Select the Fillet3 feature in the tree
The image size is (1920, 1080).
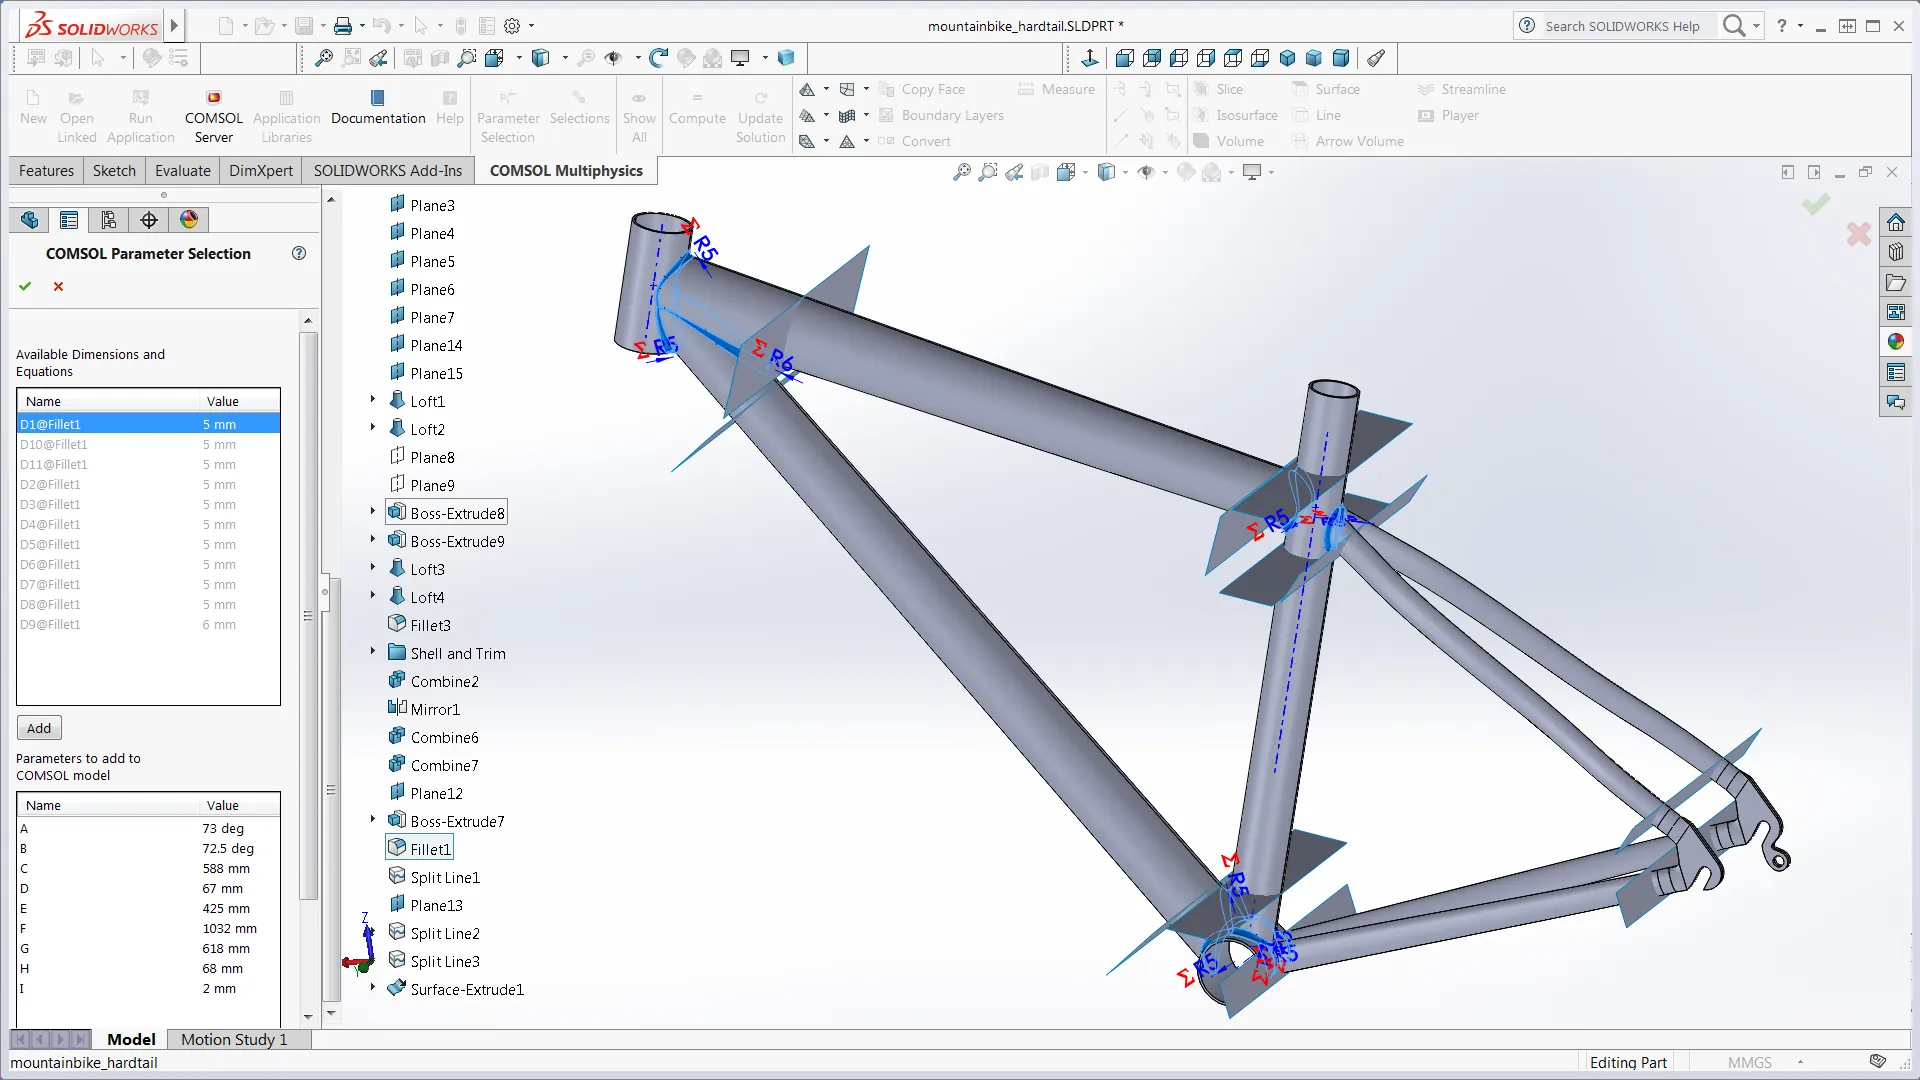click(430, 625)
